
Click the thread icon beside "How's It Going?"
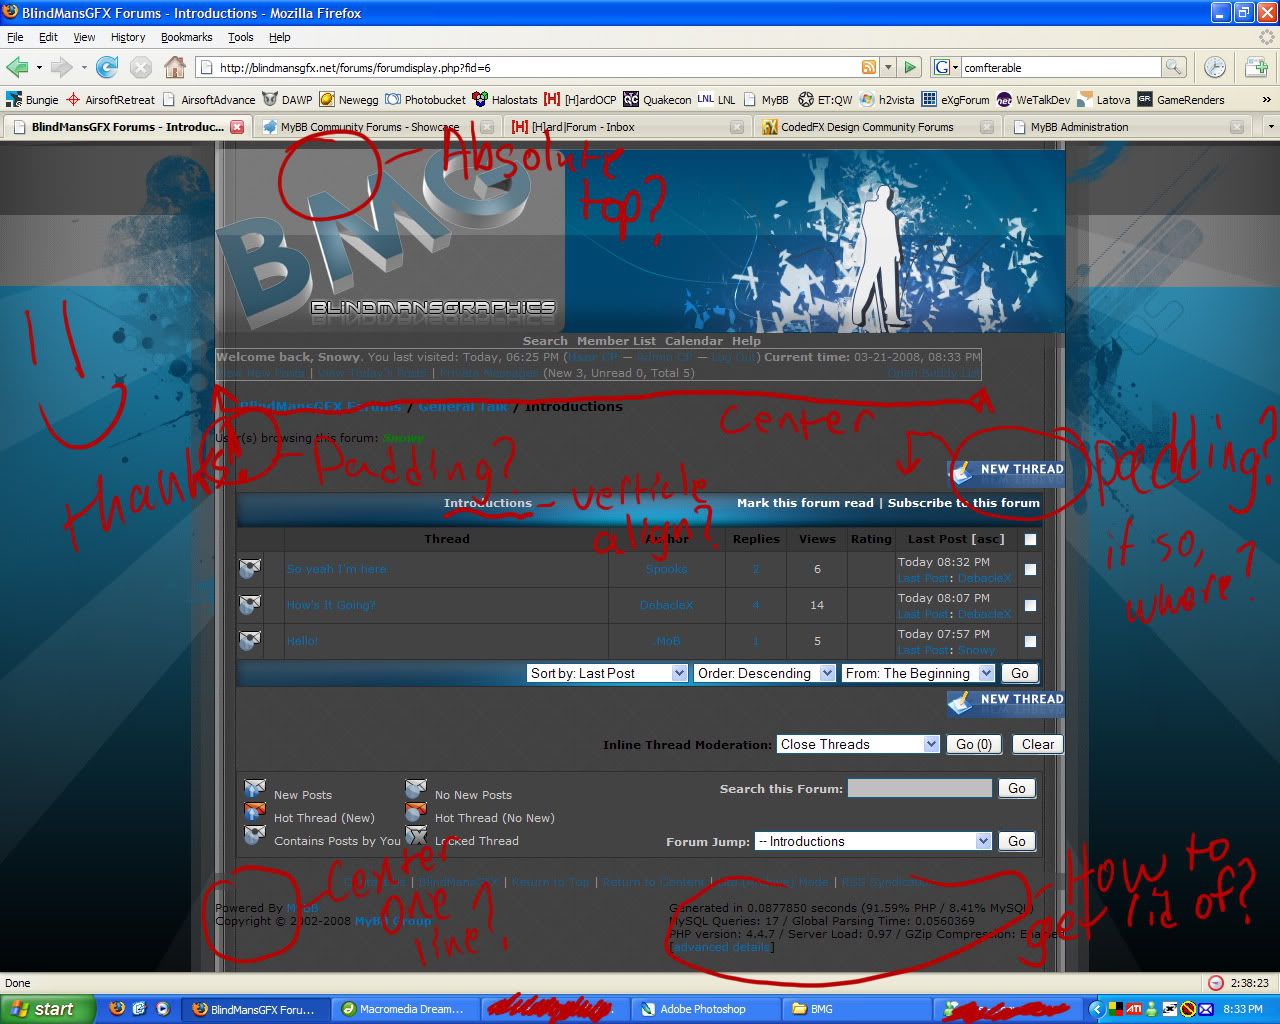(250, 605)
